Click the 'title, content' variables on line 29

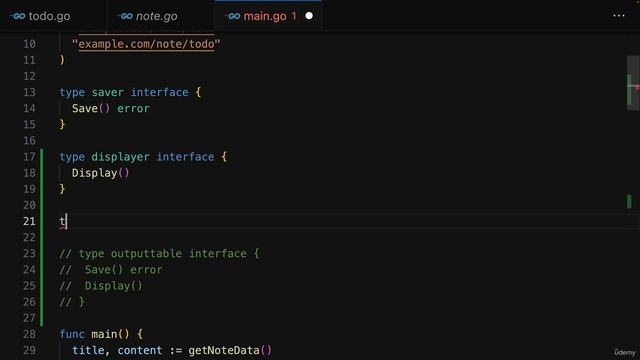(x=117, y=350)
